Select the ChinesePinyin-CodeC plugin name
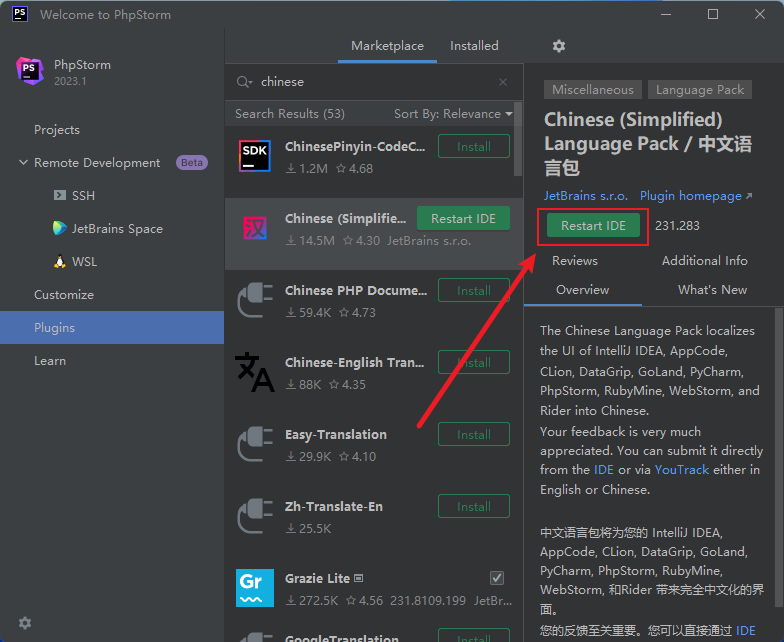 click(x=355, y=146)
